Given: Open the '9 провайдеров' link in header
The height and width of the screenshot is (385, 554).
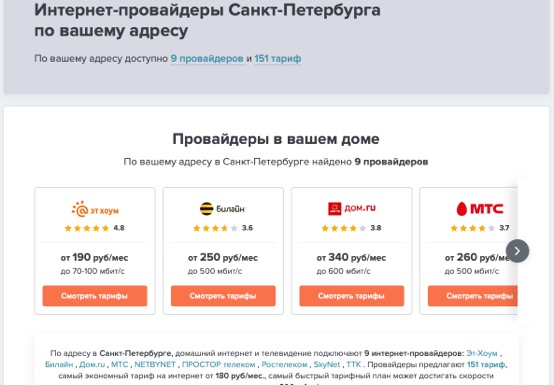Looking at the screenshot, I should tap(207, 58).
